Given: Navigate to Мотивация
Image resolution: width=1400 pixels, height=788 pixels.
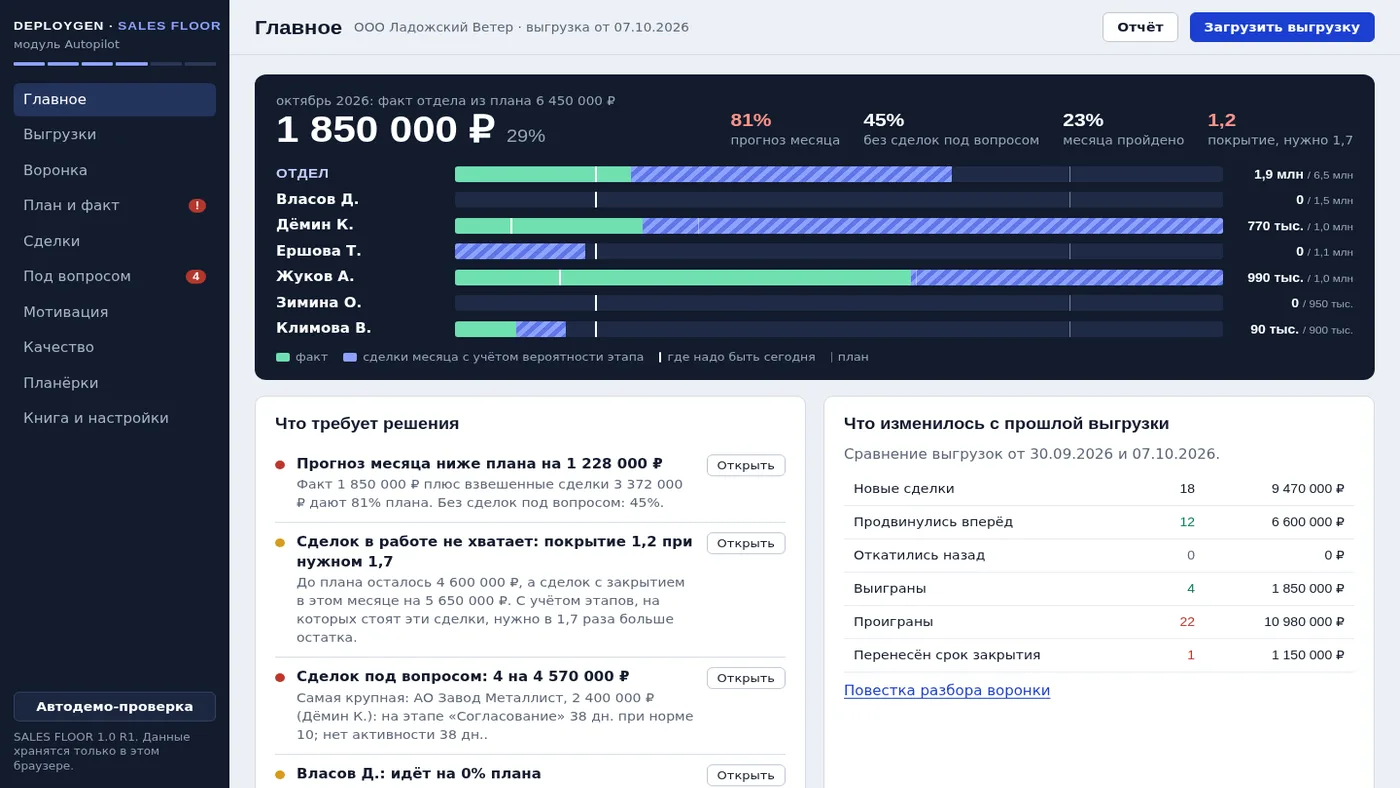Looking at the screenshot, I should click(x=115, y=312).
